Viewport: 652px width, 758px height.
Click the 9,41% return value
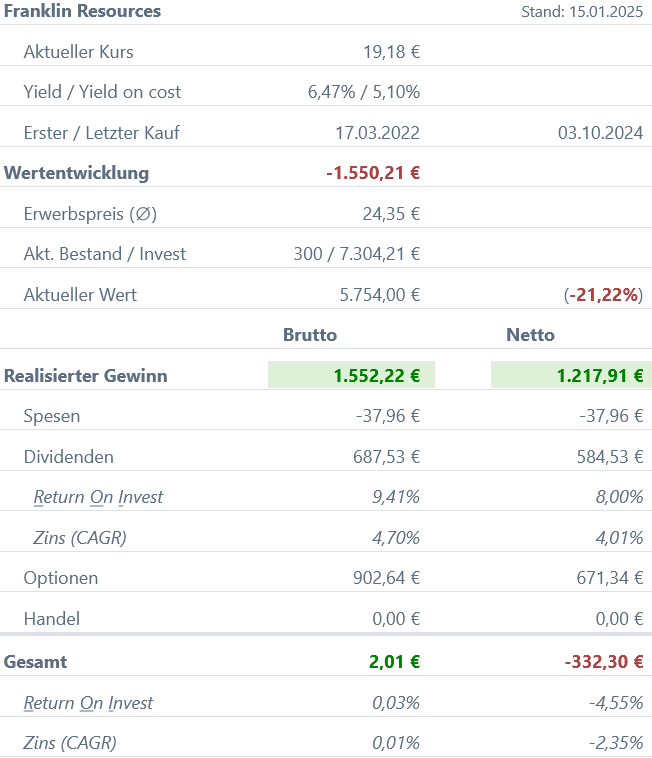[396, 497]
